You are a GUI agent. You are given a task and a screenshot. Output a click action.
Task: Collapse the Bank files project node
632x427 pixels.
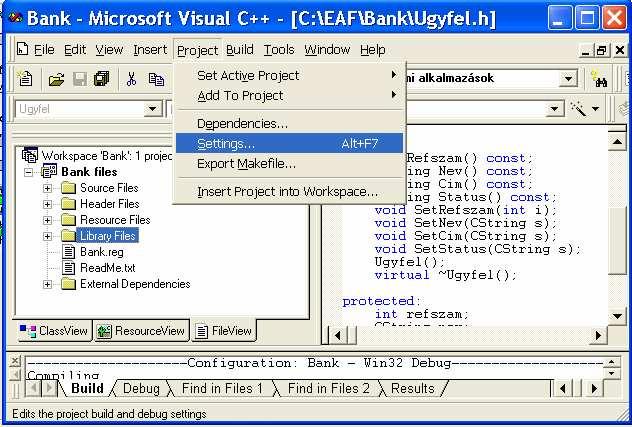pos(28,172)
